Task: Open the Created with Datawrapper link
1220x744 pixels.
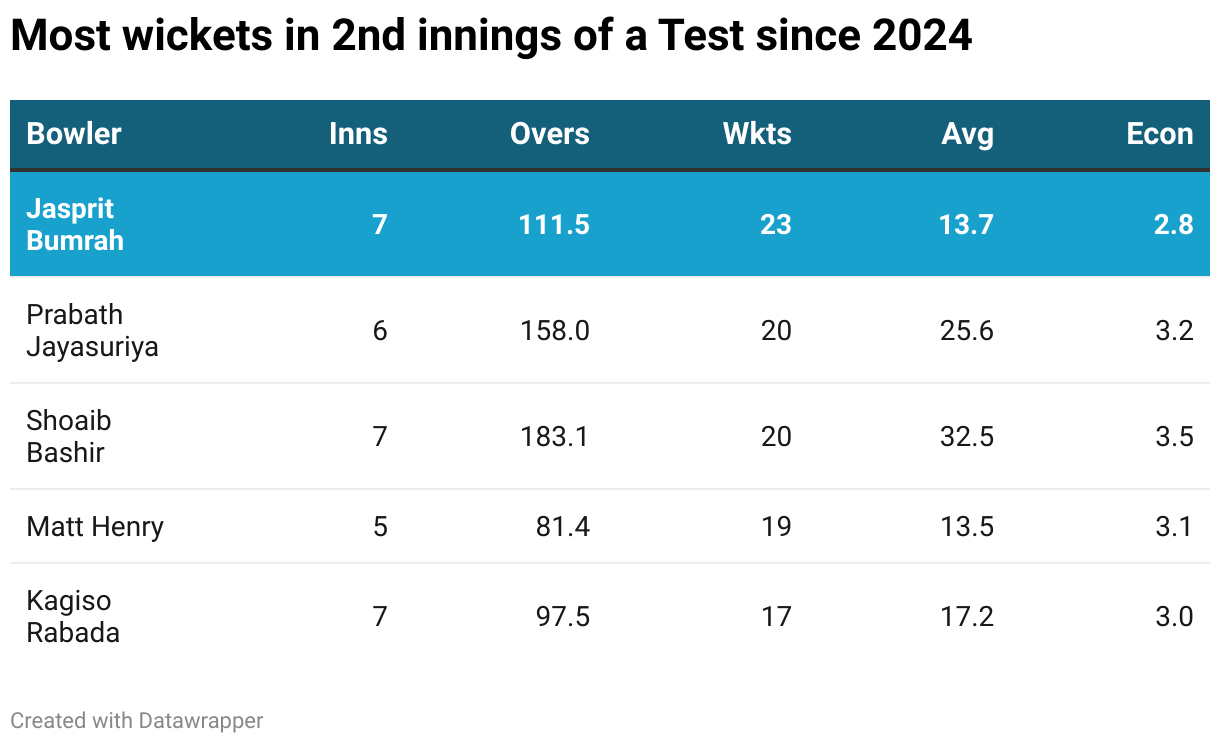Action: pos(137,720)
